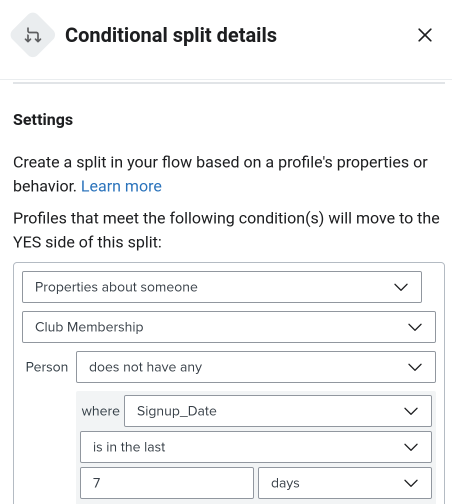Select the 'is in the last' dropdown
Viewport: 452px width, 504px height.
point(256,447)
